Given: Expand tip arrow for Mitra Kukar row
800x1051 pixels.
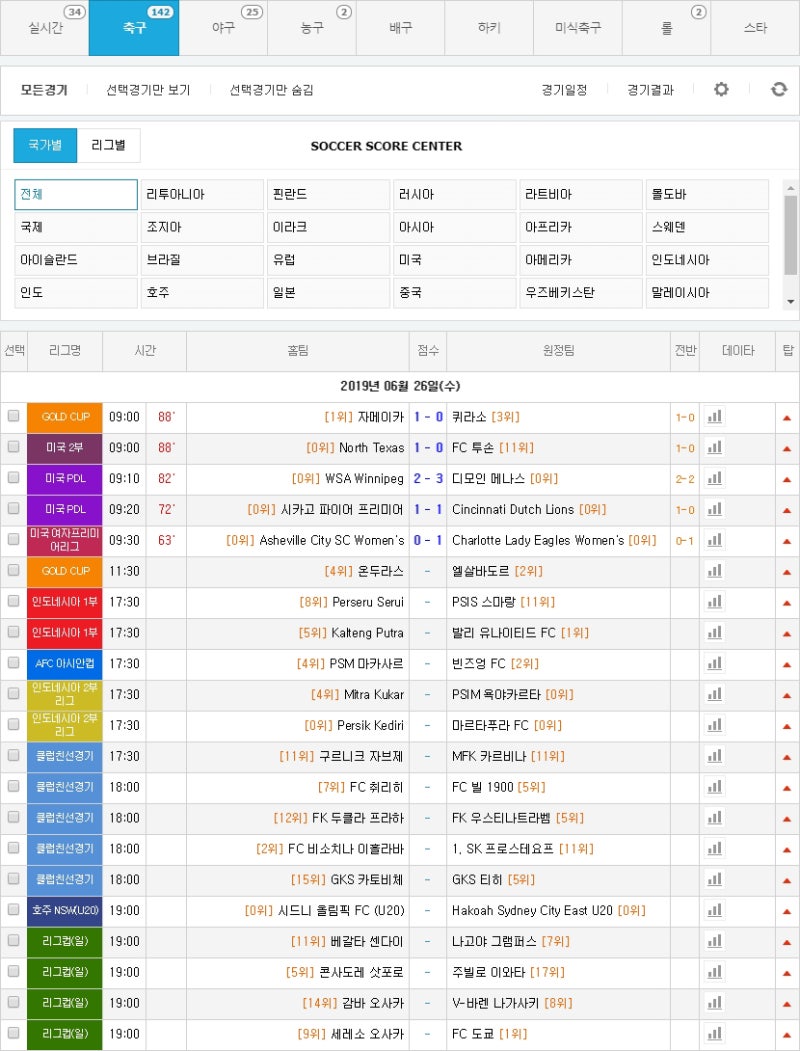Looking at the screenshot, I should [x=787, y=695].
